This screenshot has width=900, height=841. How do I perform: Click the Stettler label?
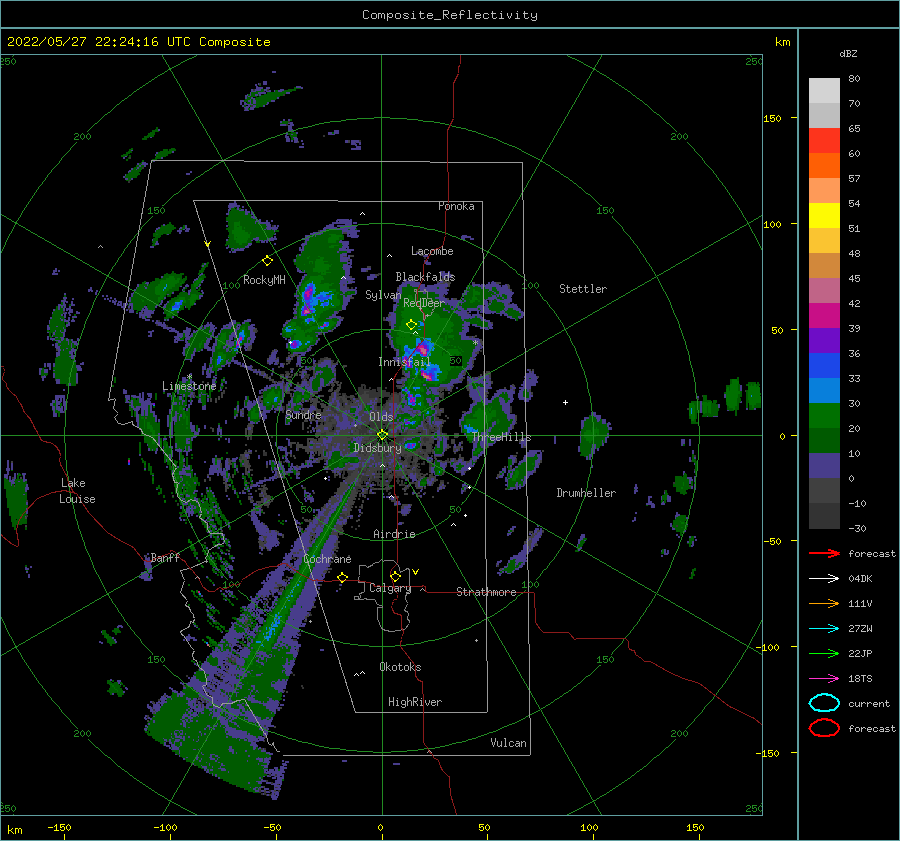pyautogui.click(x=583, y=289)
